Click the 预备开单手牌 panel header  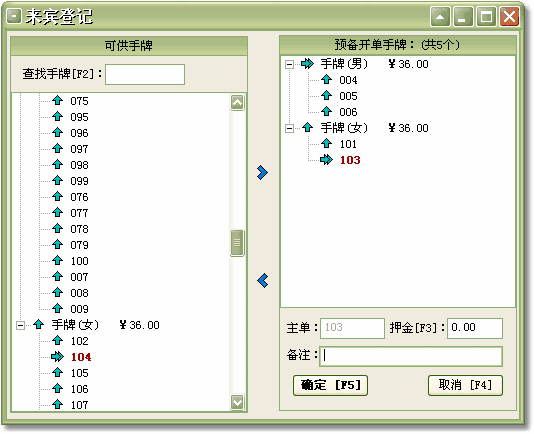(397, 45)
